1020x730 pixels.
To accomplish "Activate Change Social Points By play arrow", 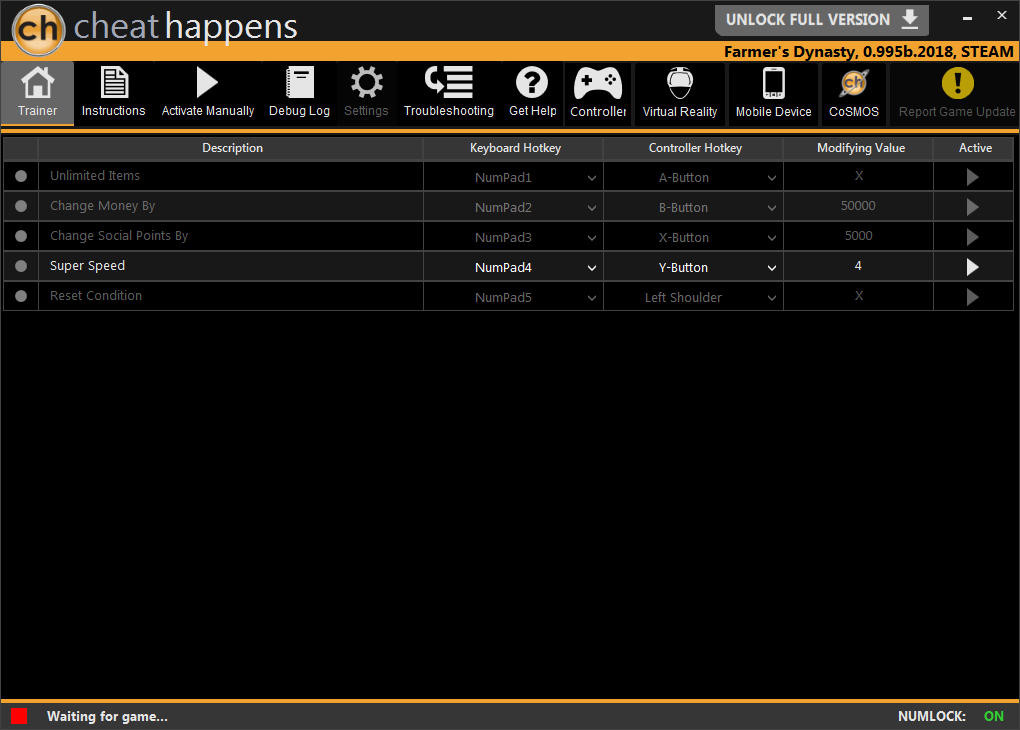I will click(x=973, y=237).
